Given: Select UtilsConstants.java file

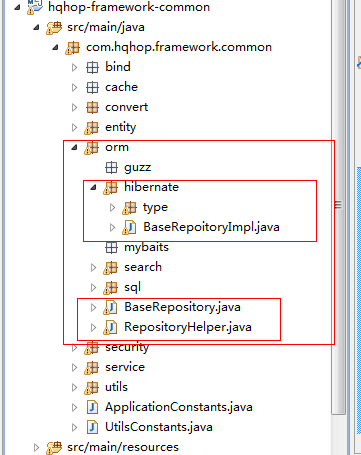Looking at the screenshot, I should click(159, 427).
